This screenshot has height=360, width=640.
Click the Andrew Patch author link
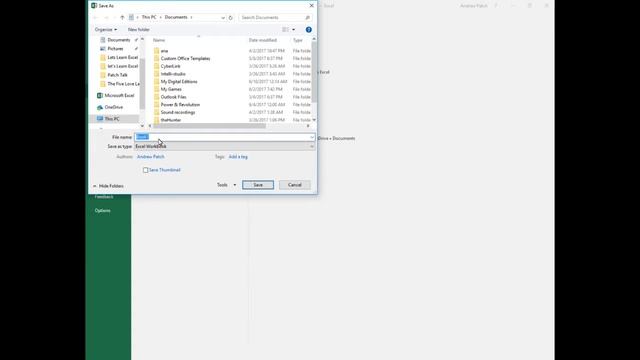(151, 157)
